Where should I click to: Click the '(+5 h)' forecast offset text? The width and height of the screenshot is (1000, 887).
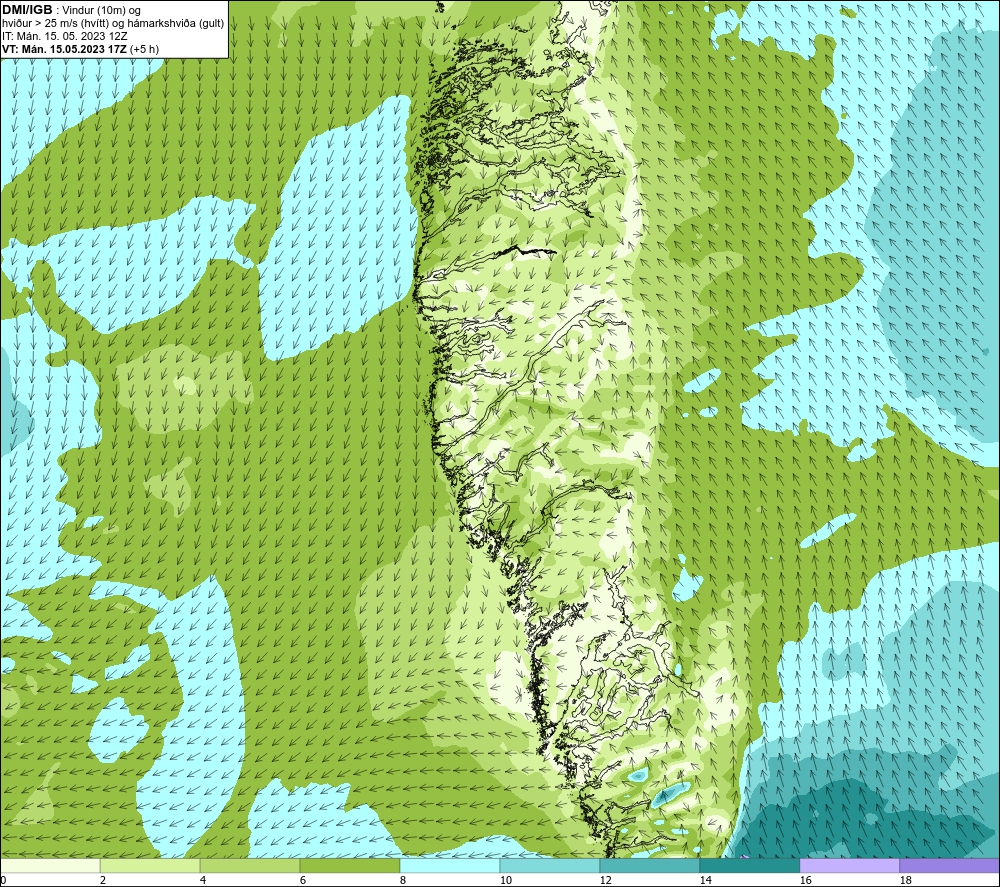click(x=144, y=49)
